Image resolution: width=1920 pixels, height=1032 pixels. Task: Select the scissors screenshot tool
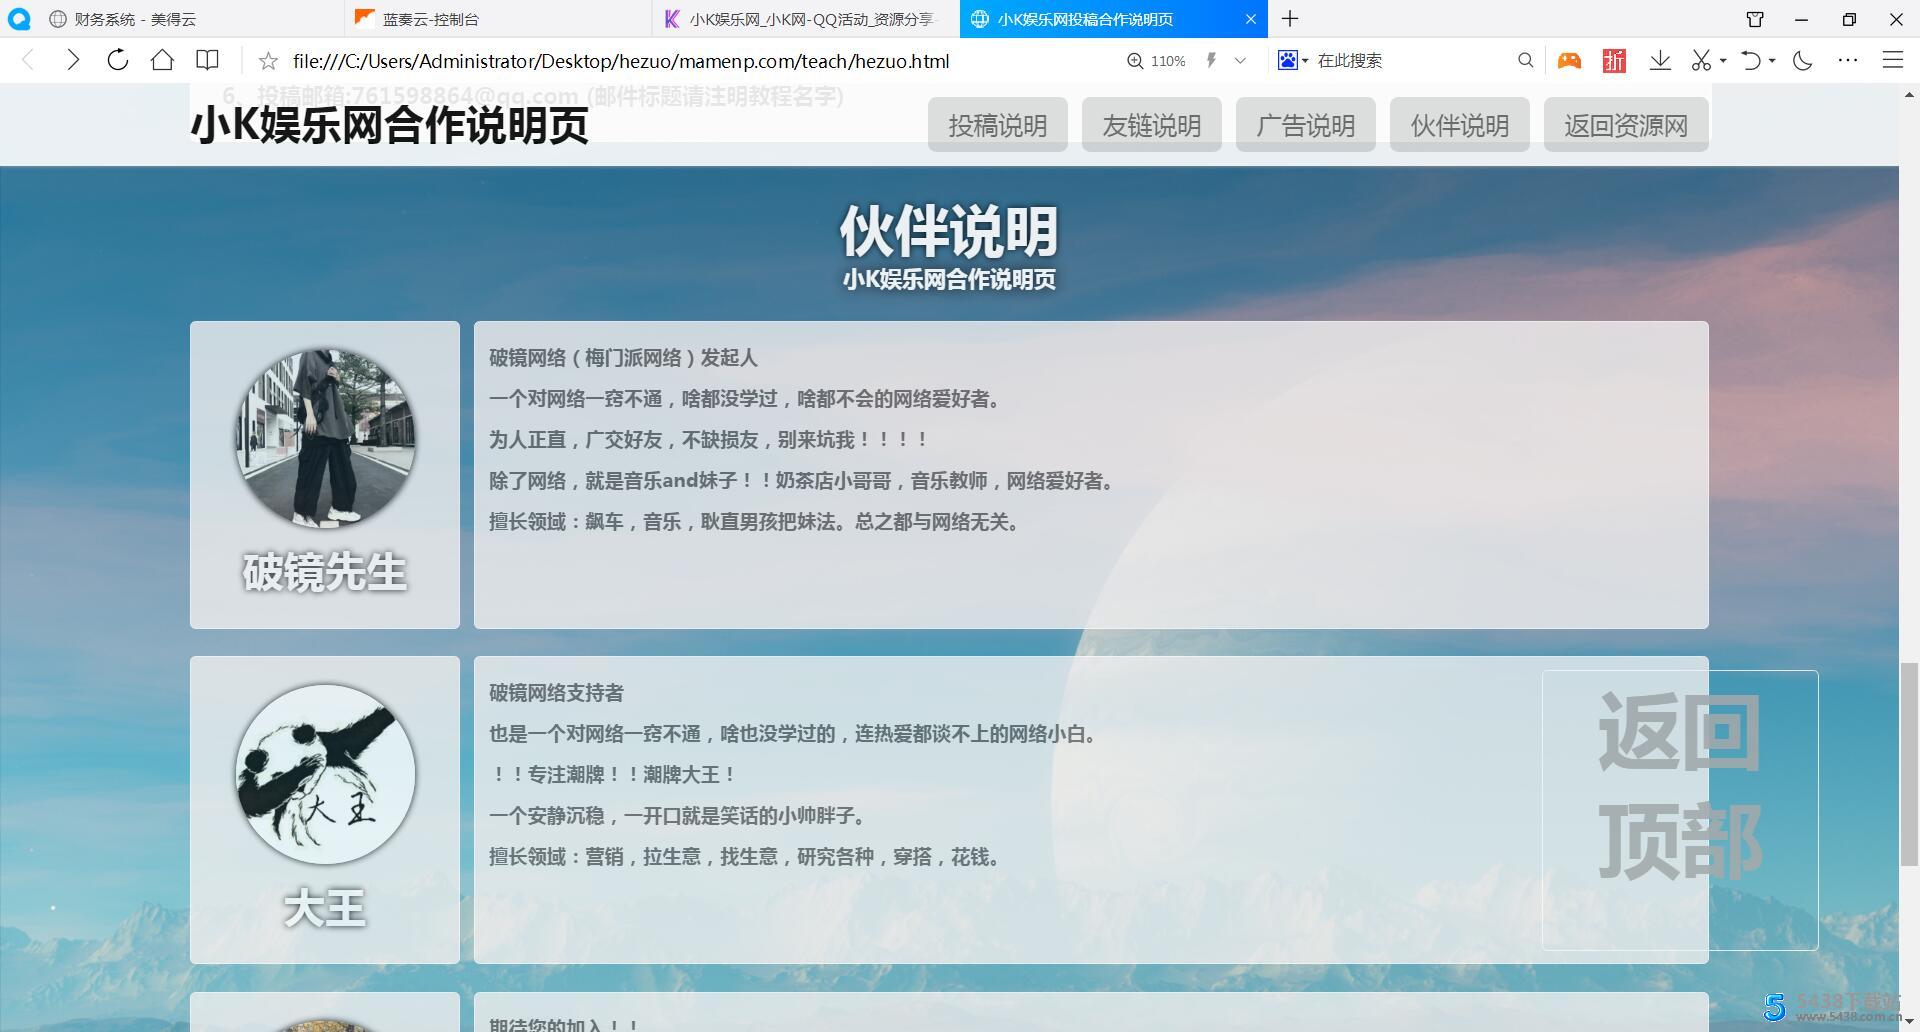tap(1700, 60)
